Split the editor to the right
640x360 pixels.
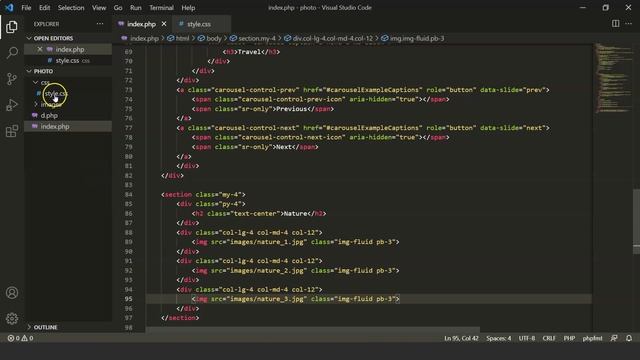[x=615, y=24]
